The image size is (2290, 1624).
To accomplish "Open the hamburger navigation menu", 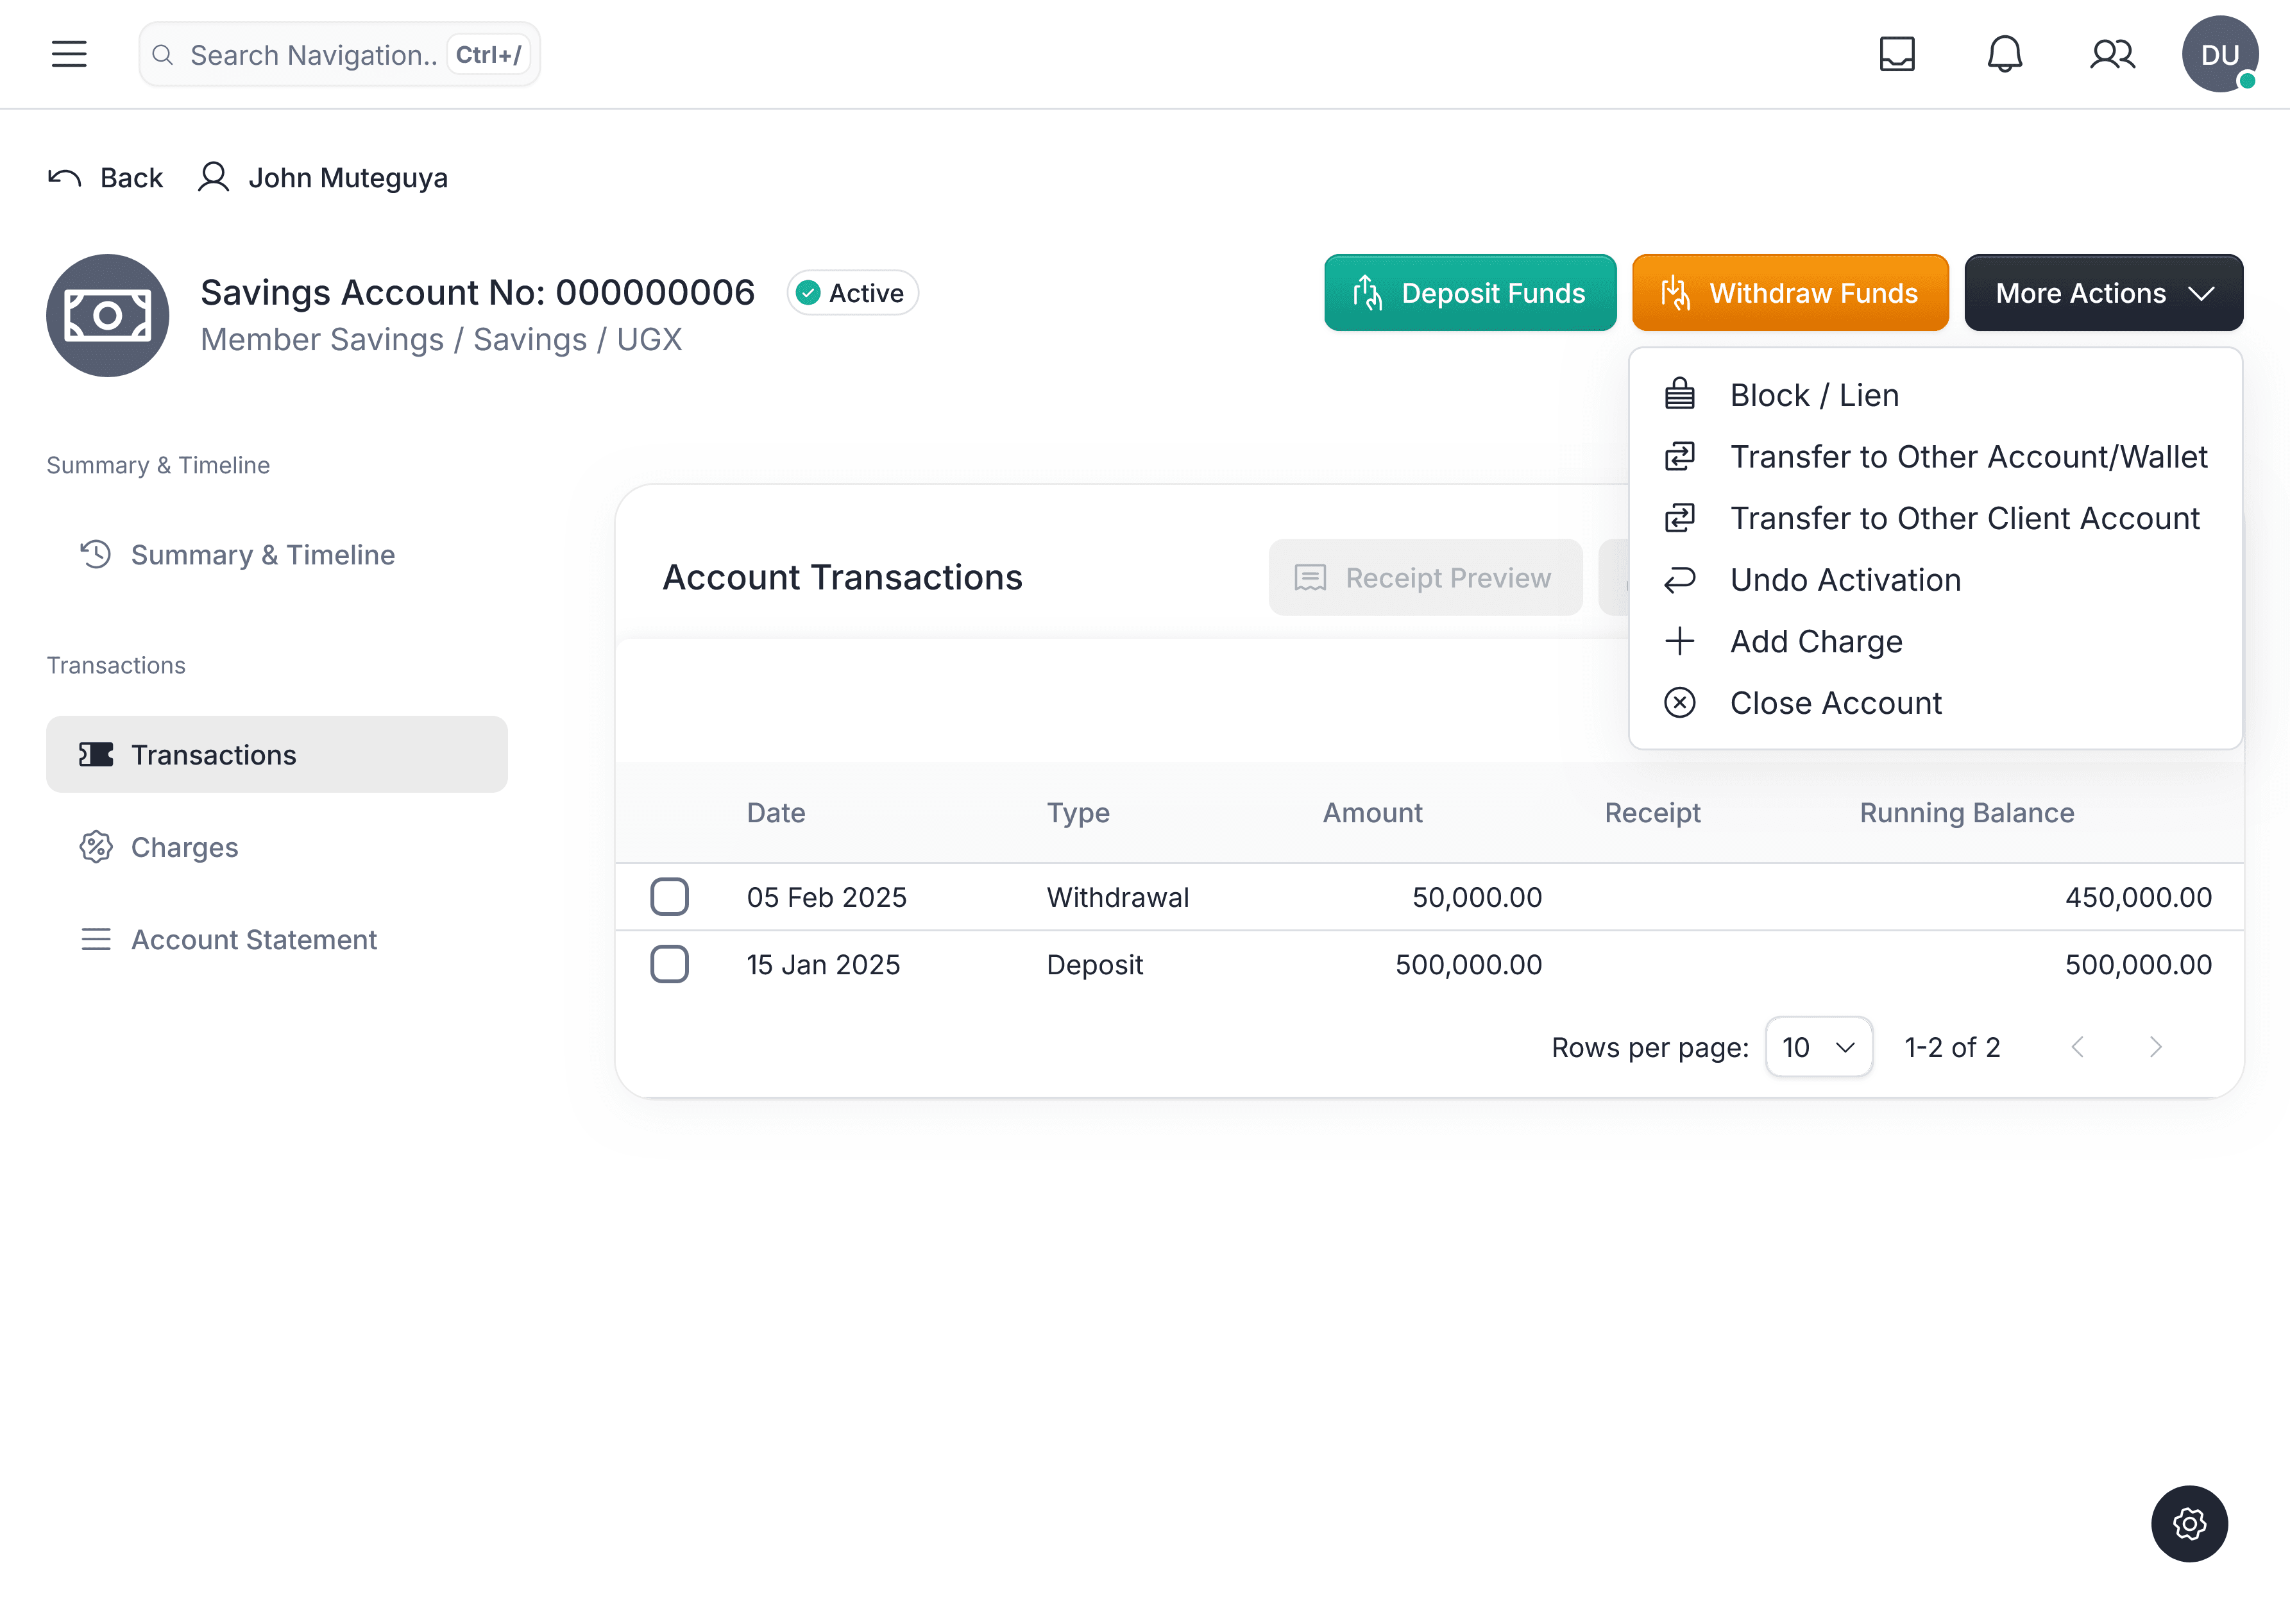I will pyautogui.click(x=69, y=54).
